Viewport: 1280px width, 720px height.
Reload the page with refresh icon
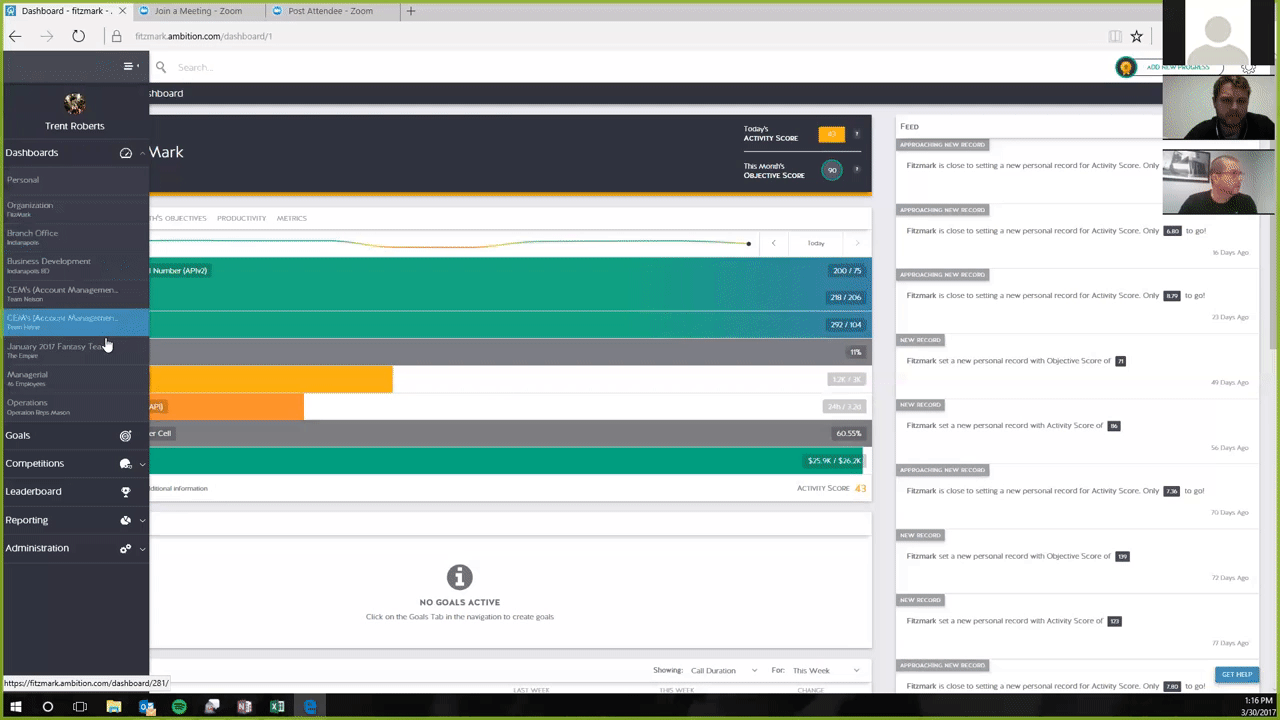coord(78,36)
